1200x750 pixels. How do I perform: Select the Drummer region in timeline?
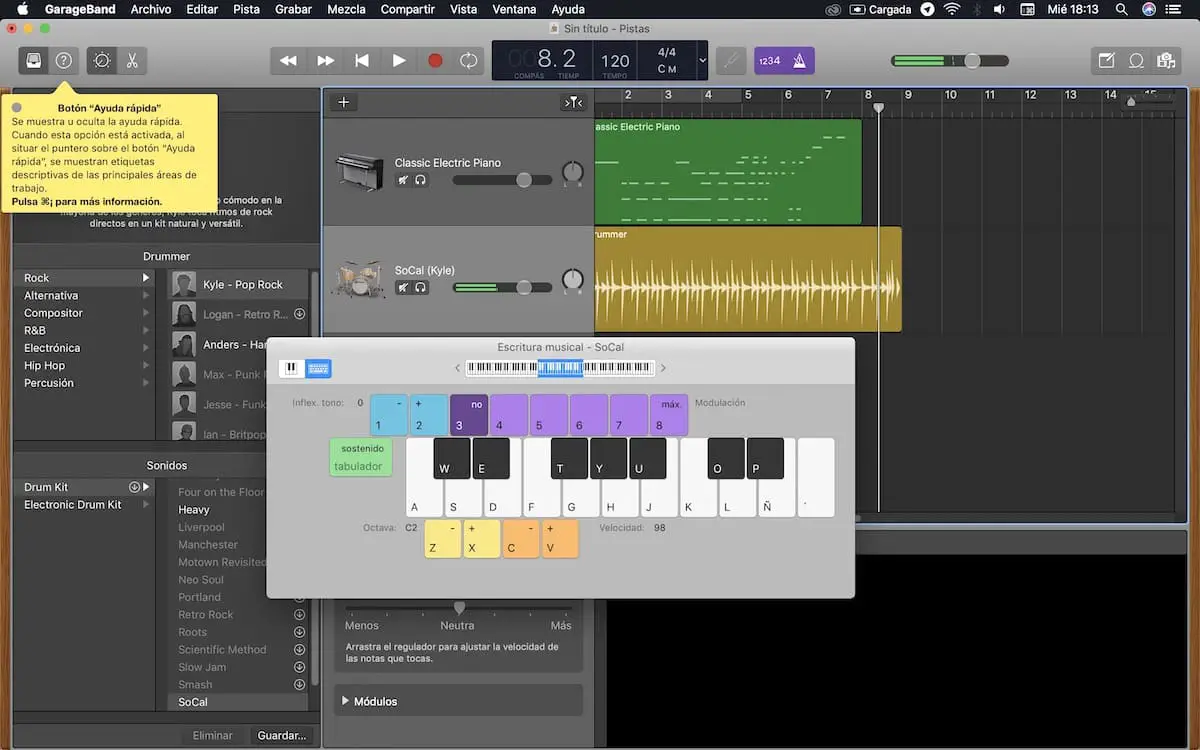(748, 280)
